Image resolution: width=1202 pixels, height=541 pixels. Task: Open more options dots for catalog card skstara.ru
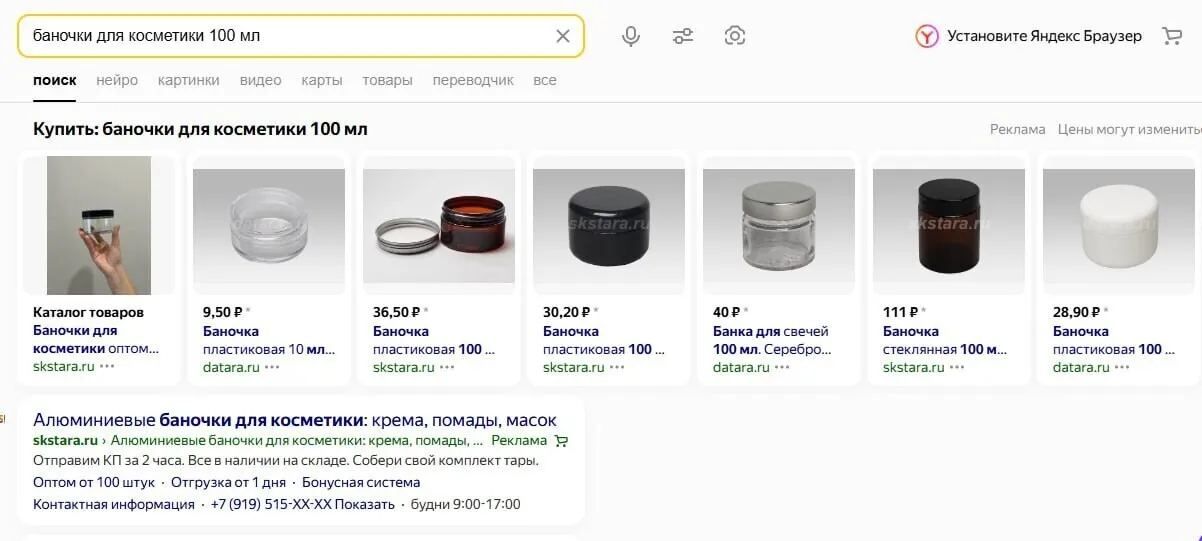[x=107, y=367]
